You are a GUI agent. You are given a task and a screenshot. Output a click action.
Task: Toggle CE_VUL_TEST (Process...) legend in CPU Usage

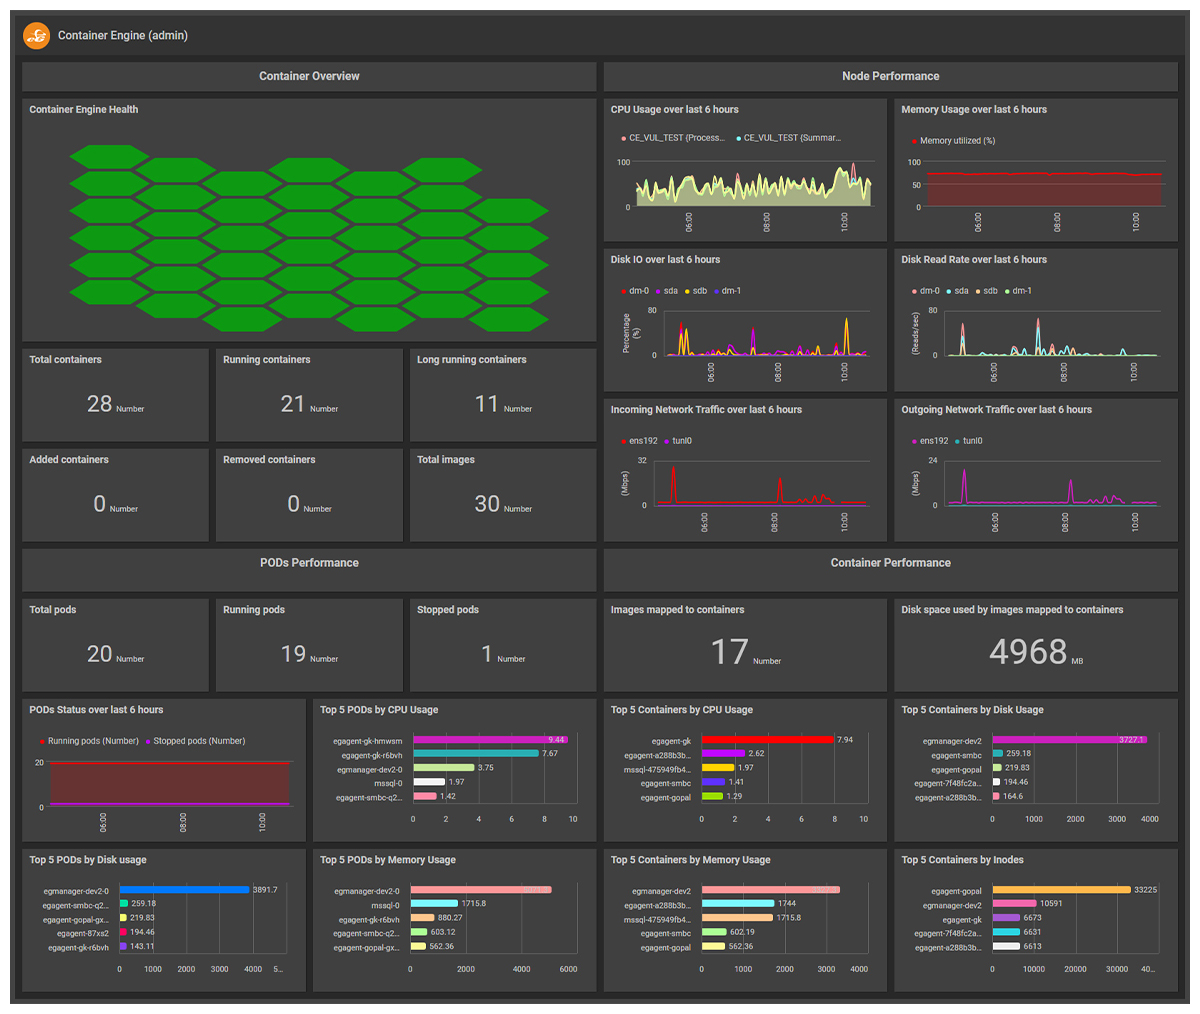675,138
